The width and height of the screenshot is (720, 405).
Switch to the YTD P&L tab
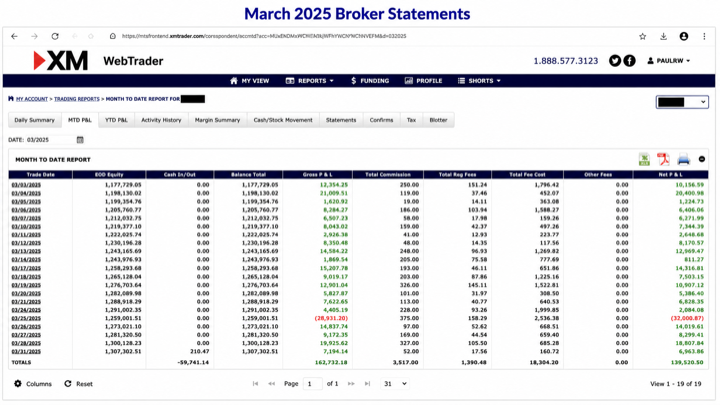pos(116,120)
